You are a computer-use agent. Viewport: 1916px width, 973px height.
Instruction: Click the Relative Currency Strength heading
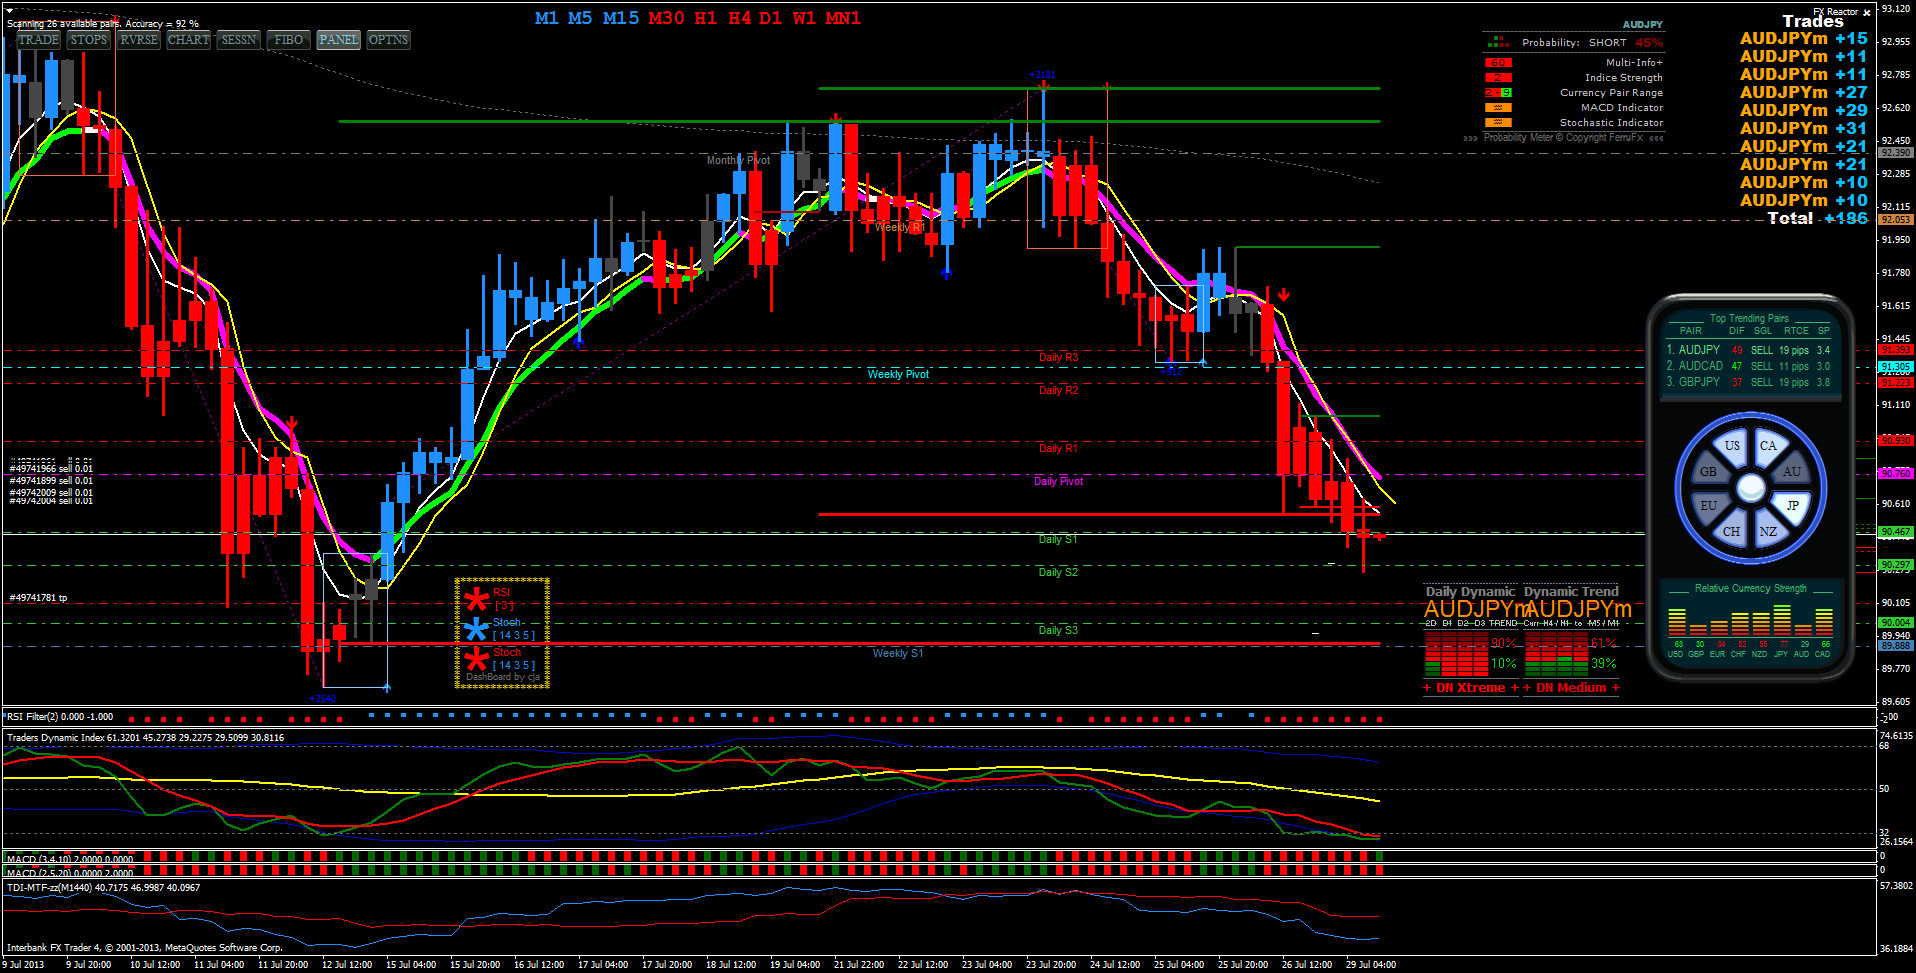[x=1751, y=588]
